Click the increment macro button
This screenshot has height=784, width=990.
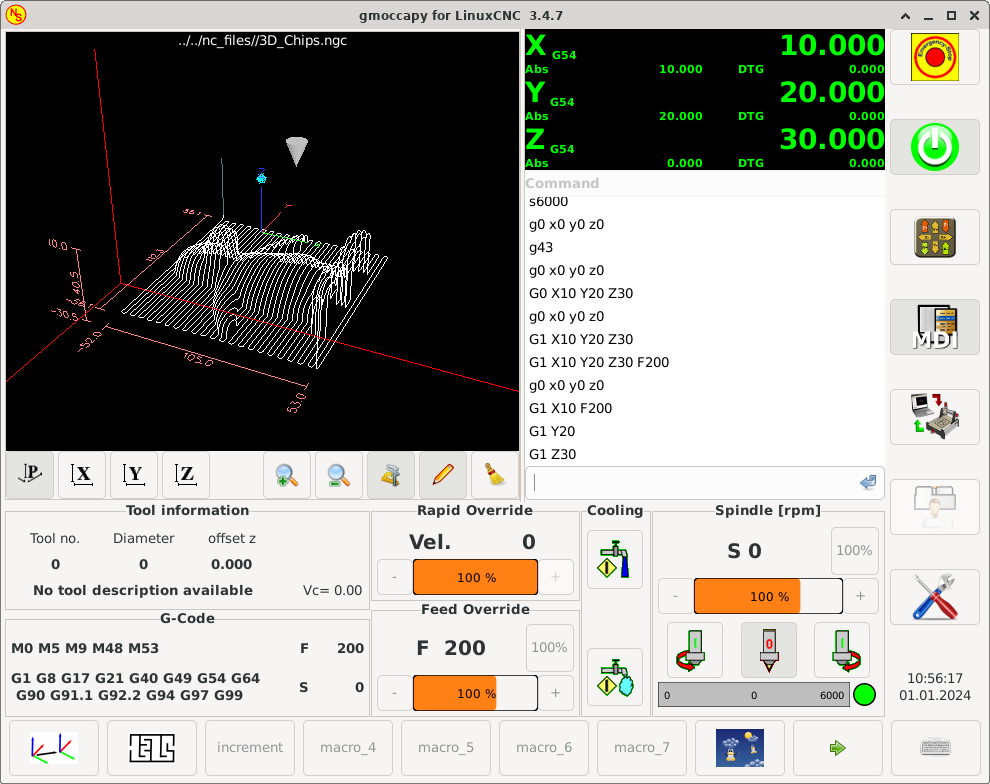coord(250,748)
